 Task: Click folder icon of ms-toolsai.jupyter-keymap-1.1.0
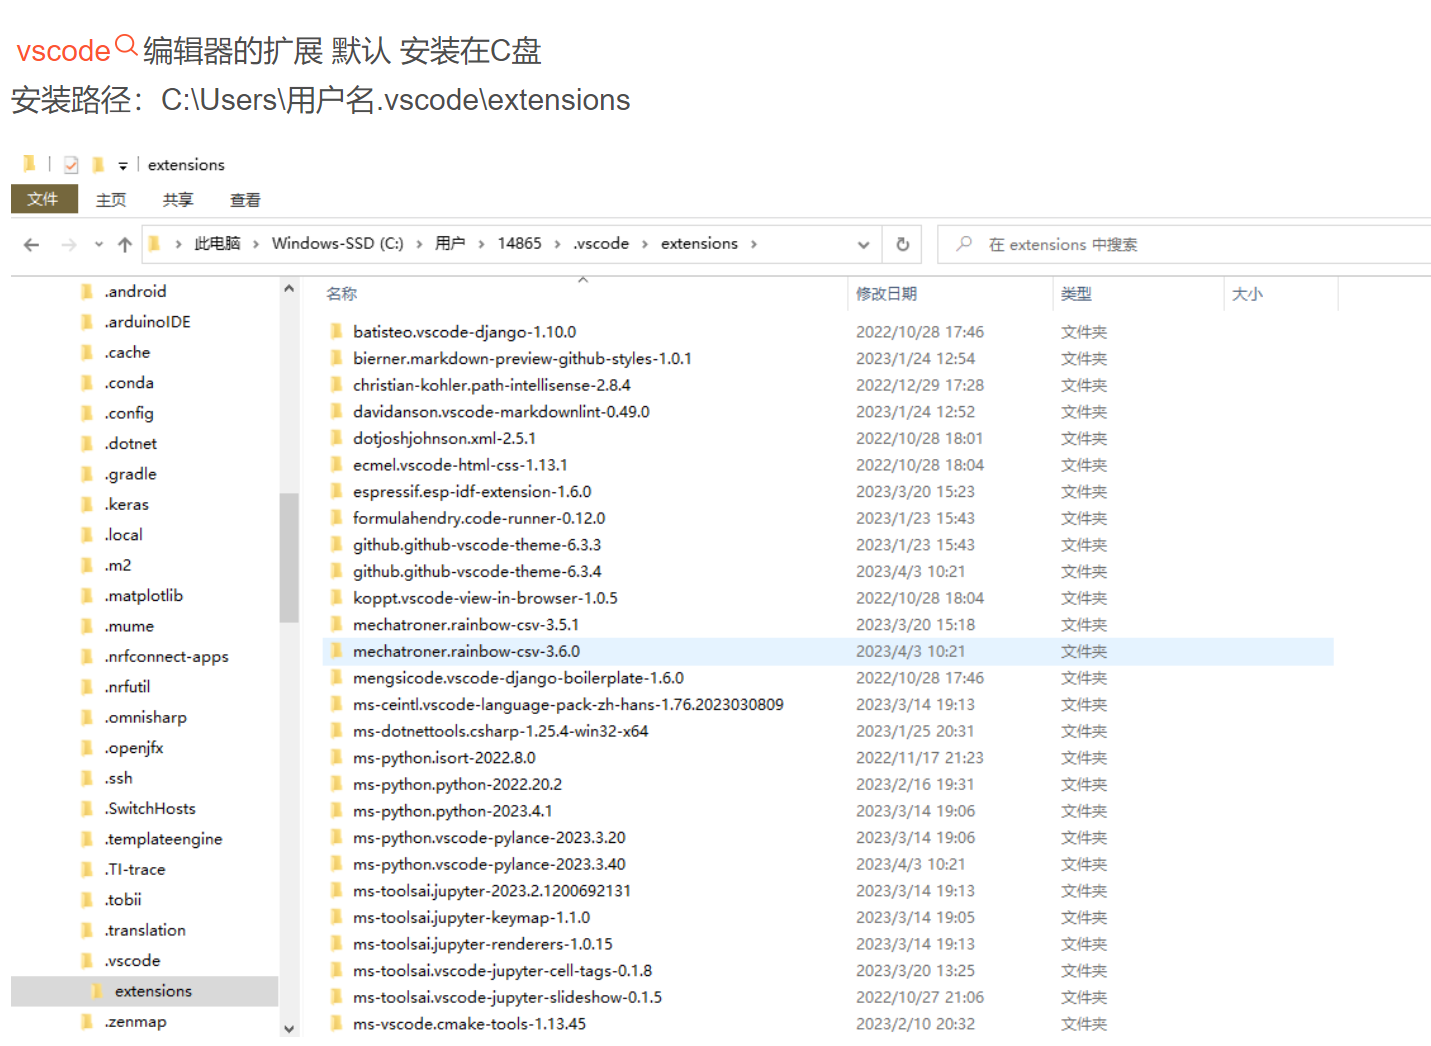point(337,916)
